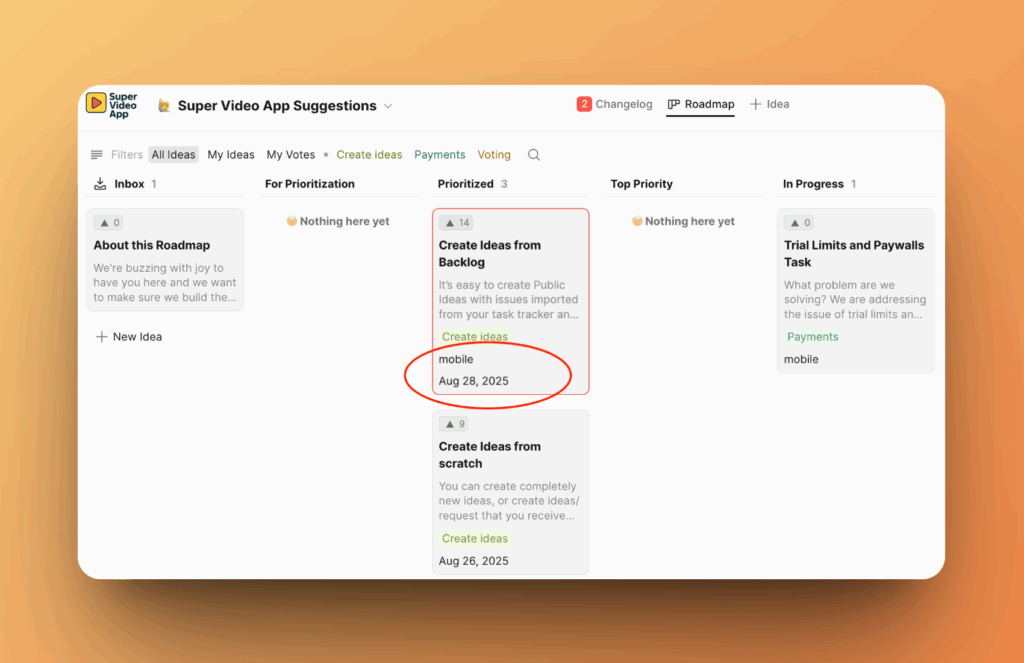Screen dimensions: 1024x663
Task: Click the Changelog red badge icon
Action: coord(584,104)
